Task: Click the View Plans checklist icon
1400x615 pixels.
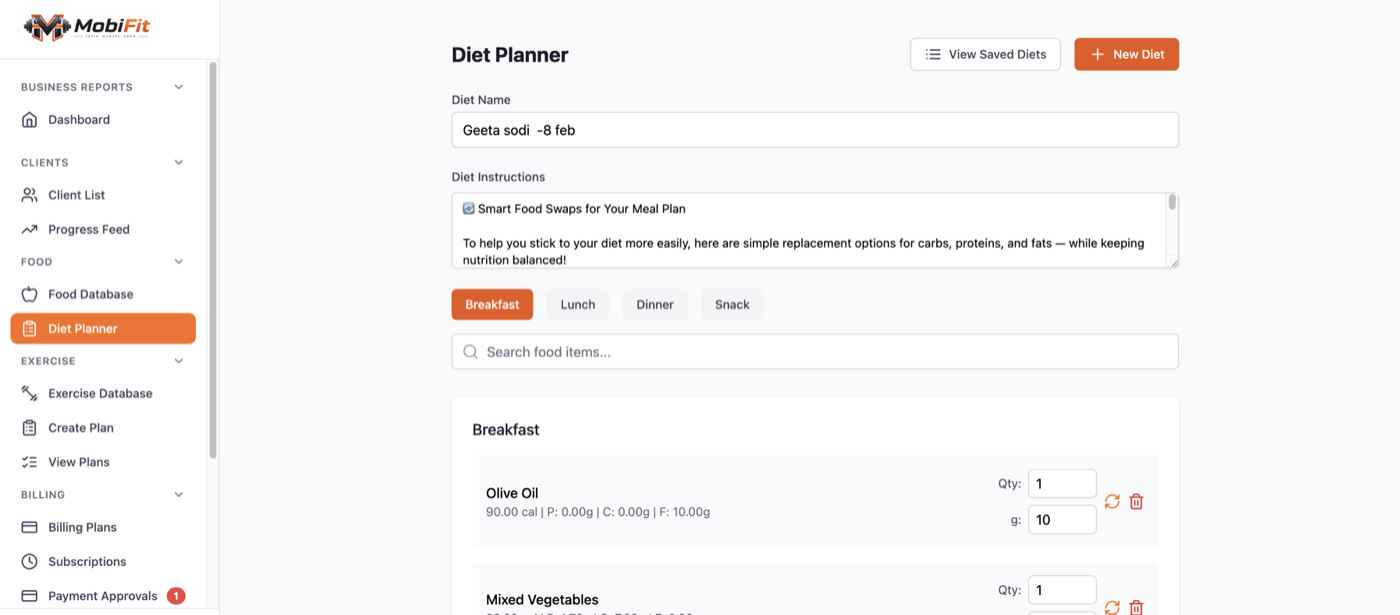Action: click(30, 462)
